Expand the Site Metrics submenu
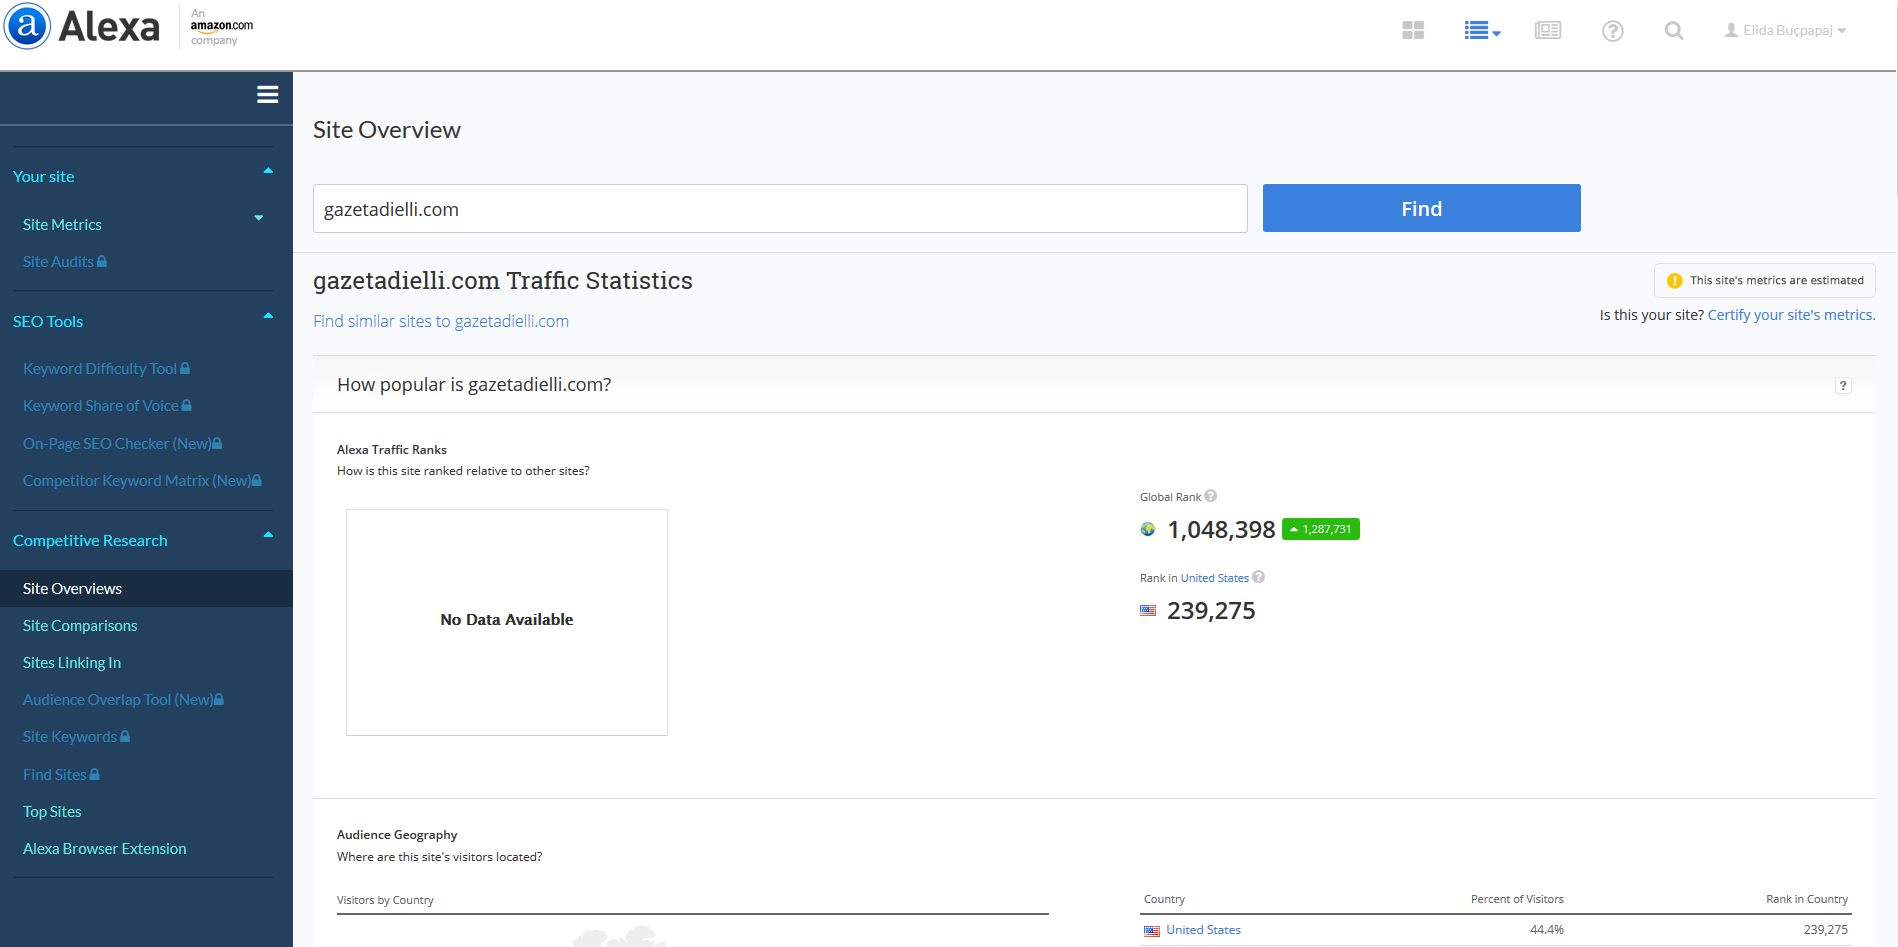 259,218
